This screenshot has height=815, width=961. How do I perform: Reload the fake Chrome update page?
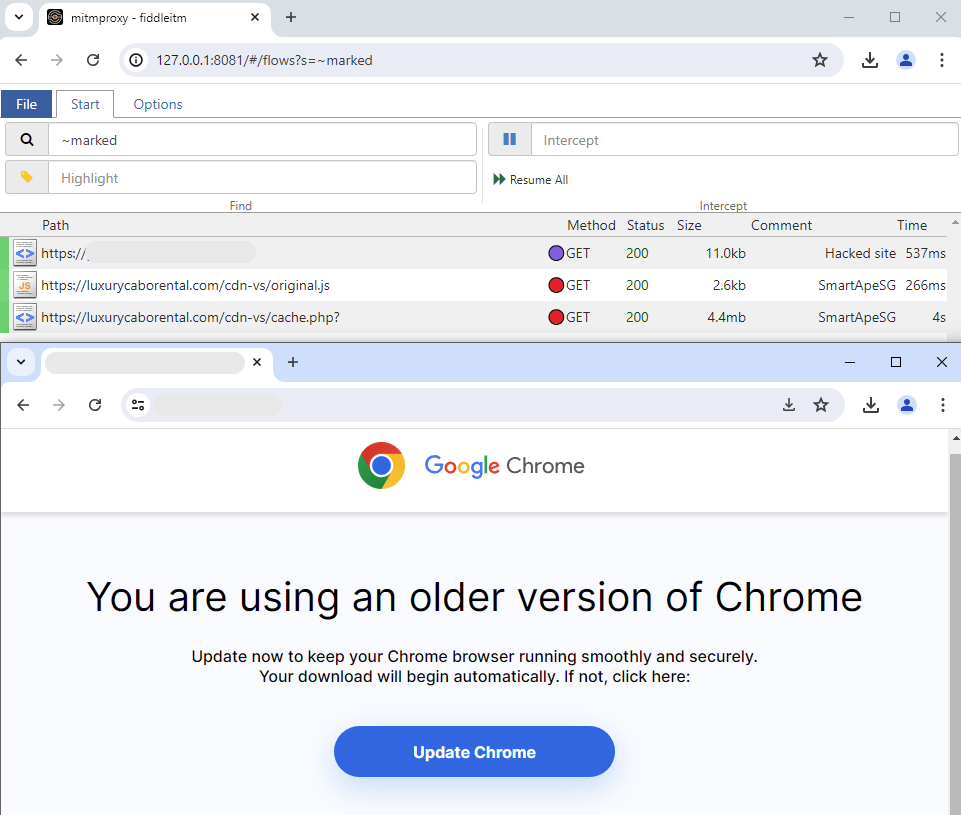(95, 405)
